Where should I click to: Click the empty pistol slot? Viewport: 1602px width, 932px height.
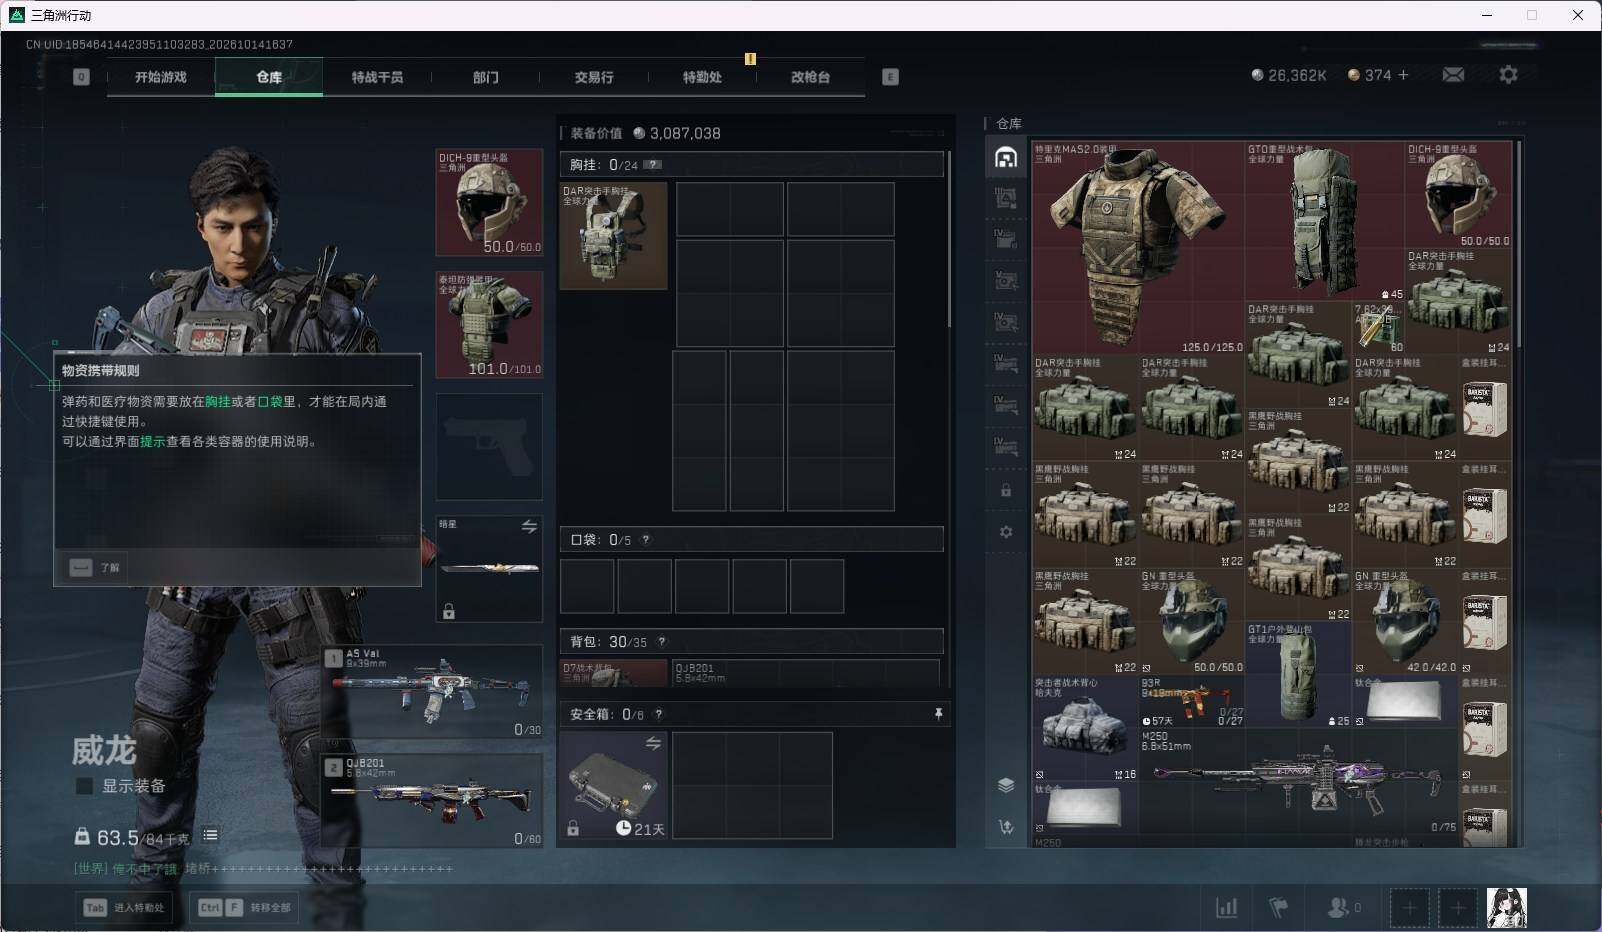coord(489,446)
